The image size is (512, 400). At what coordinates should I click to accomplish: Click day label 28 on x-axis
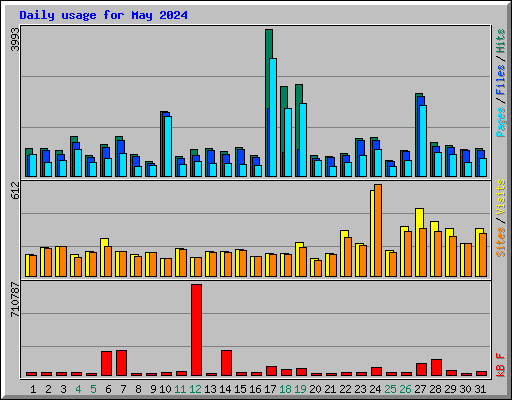[435, 389]
